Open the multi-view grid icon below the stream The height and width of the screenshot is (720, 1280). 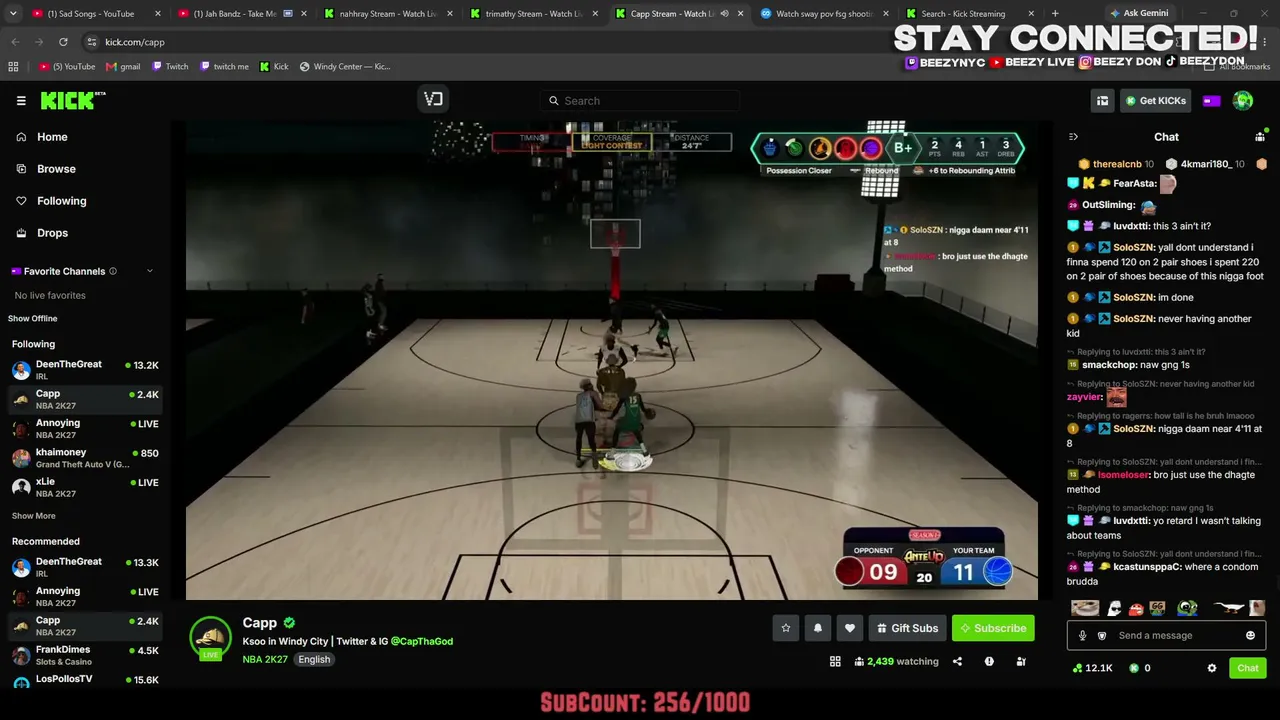click(835, 661)
